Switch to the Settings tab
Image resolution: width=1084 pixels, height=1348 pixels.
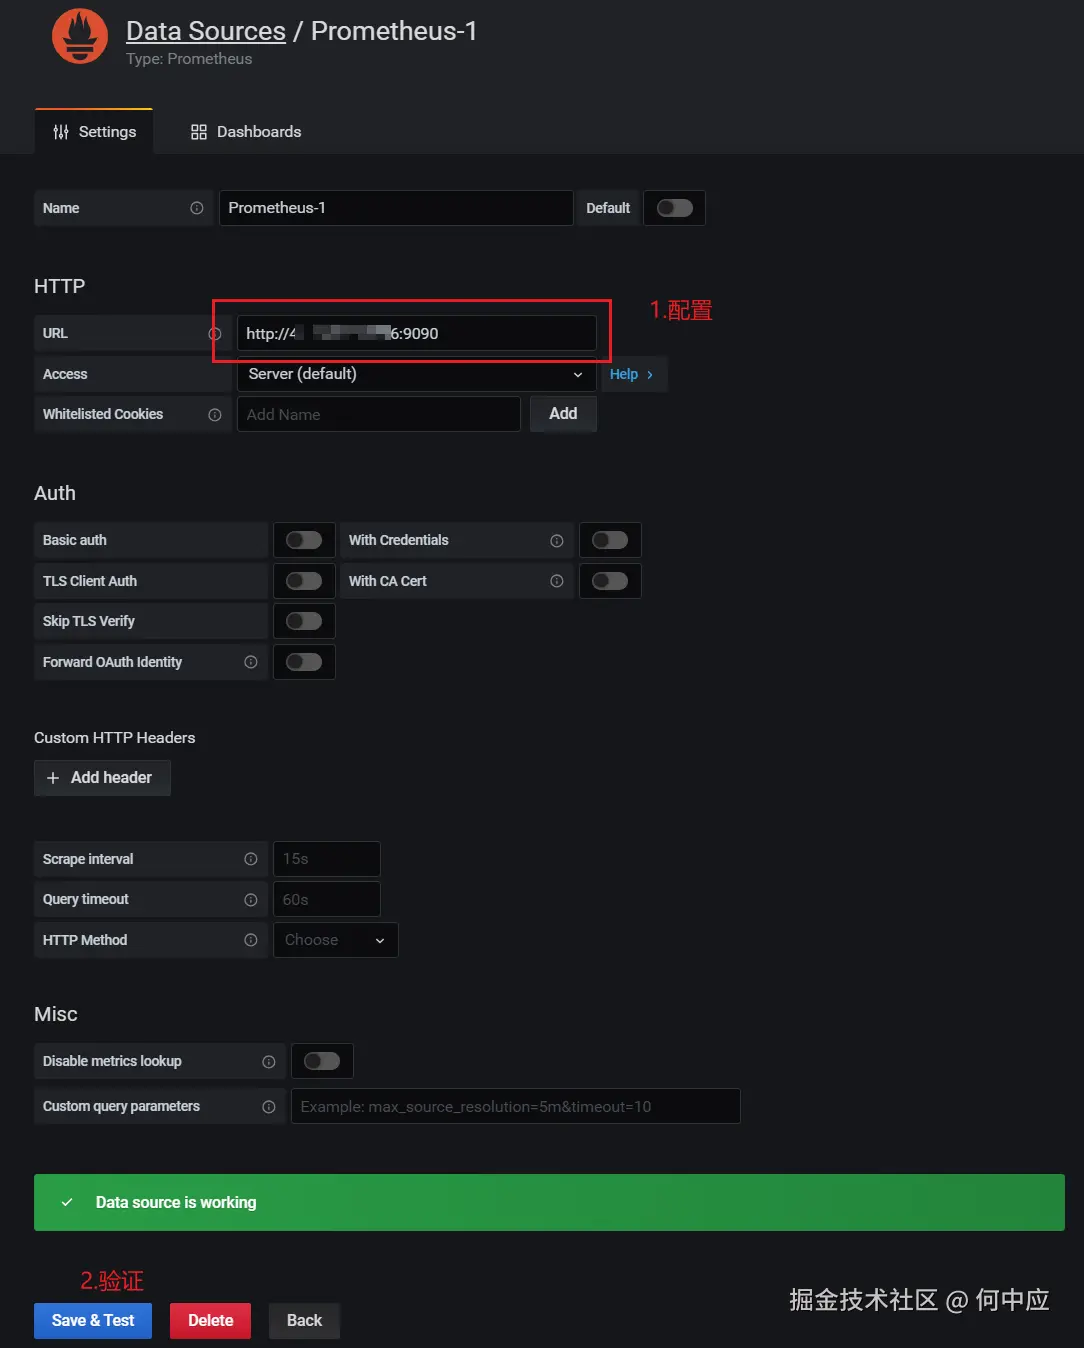[x=94, y=132]
